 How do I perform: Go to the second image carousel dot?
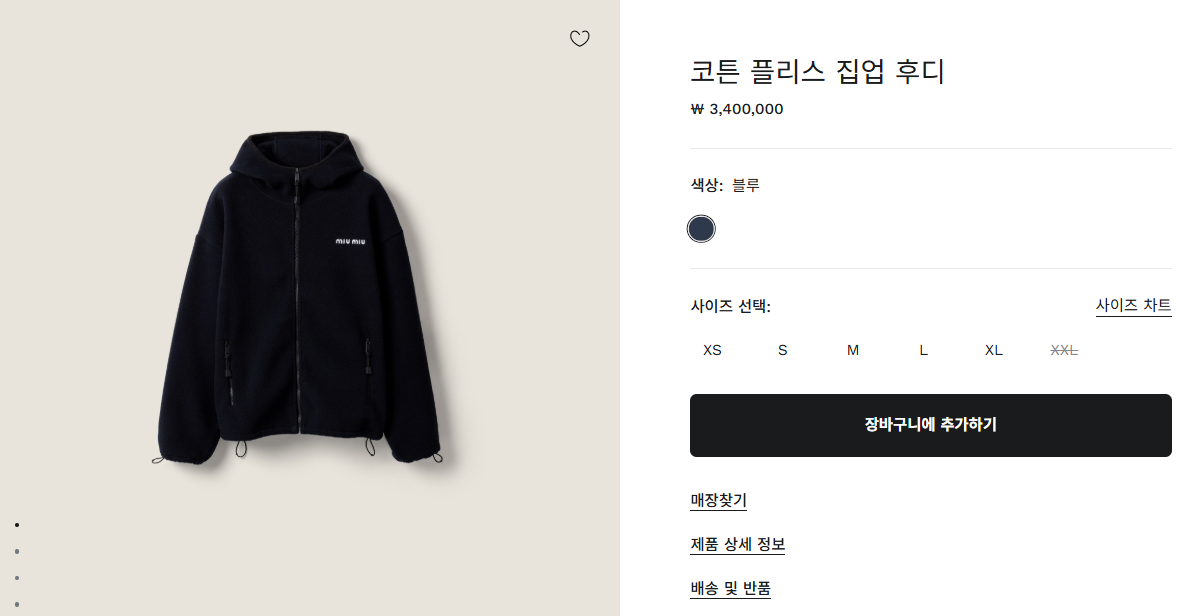coord(17,551)
